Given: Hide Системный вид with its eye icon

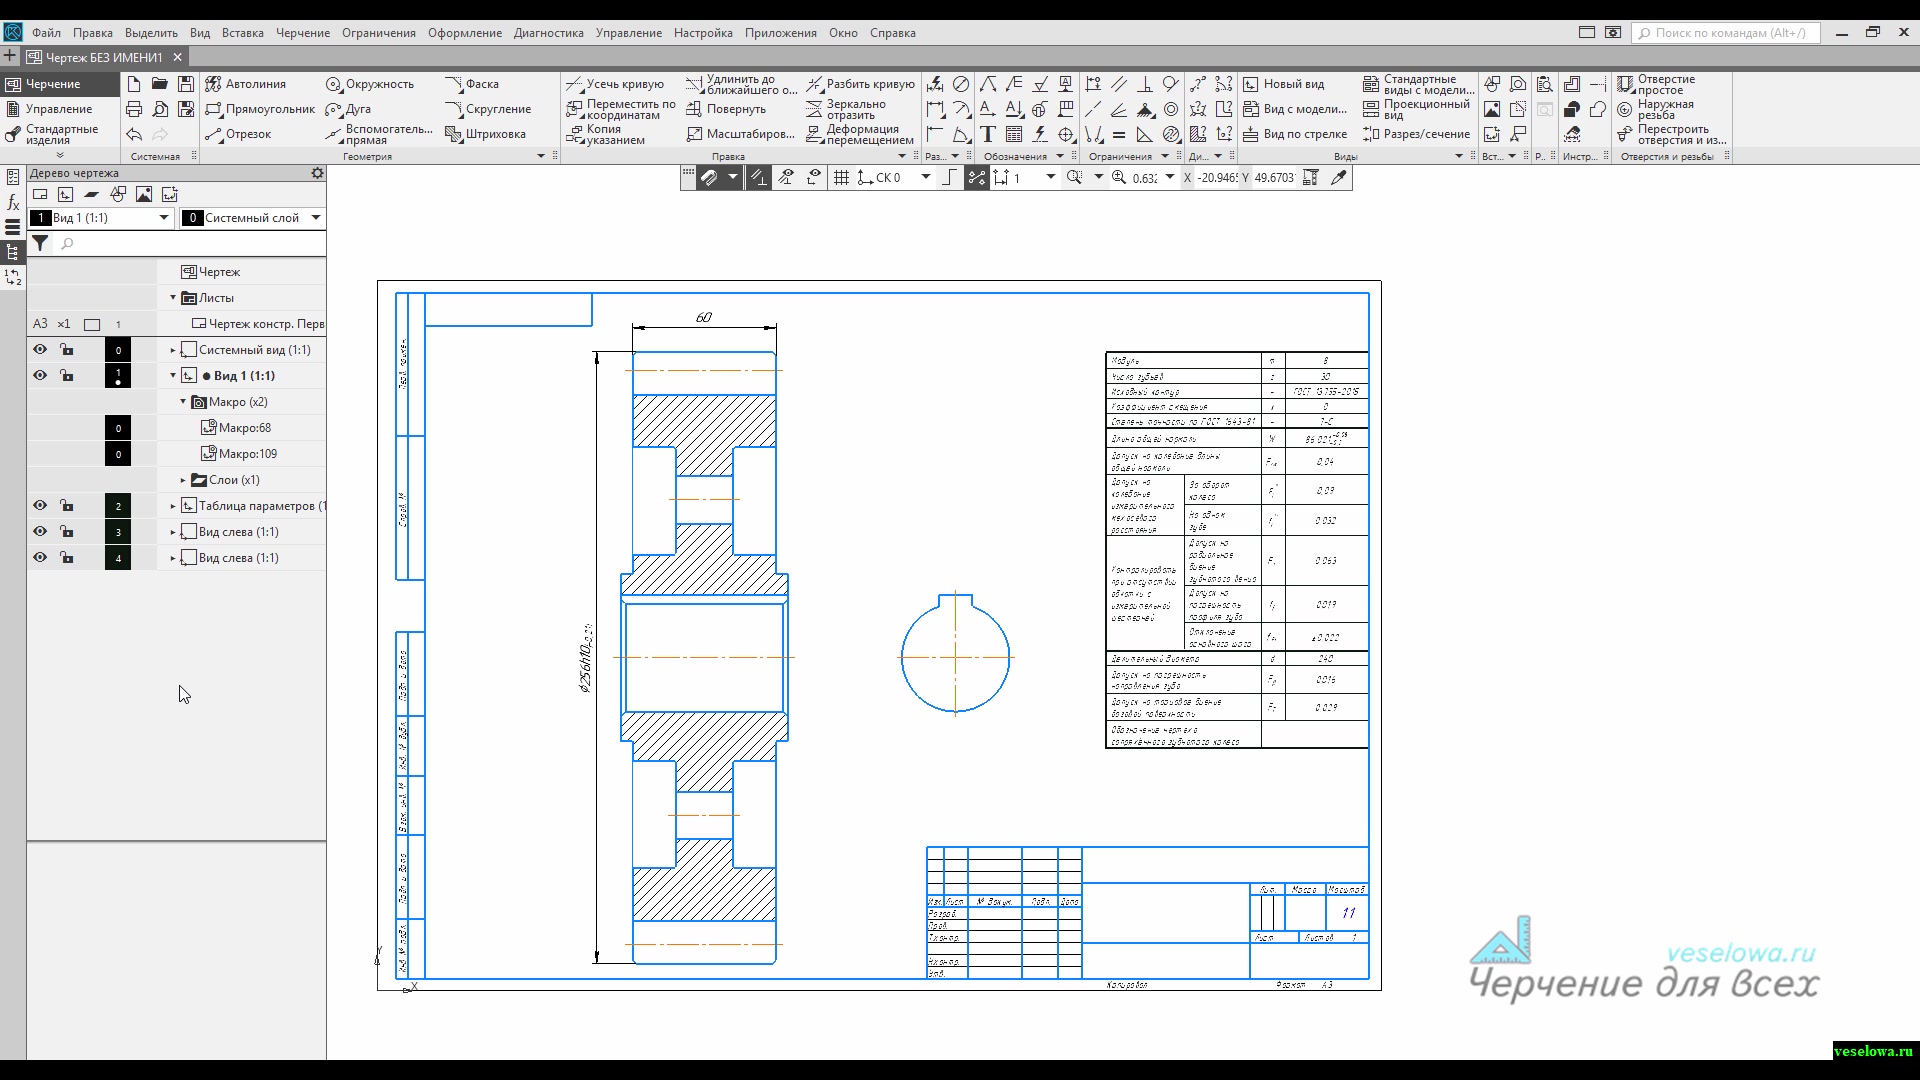Looking at the screenshot, I should tap(40, 350).
